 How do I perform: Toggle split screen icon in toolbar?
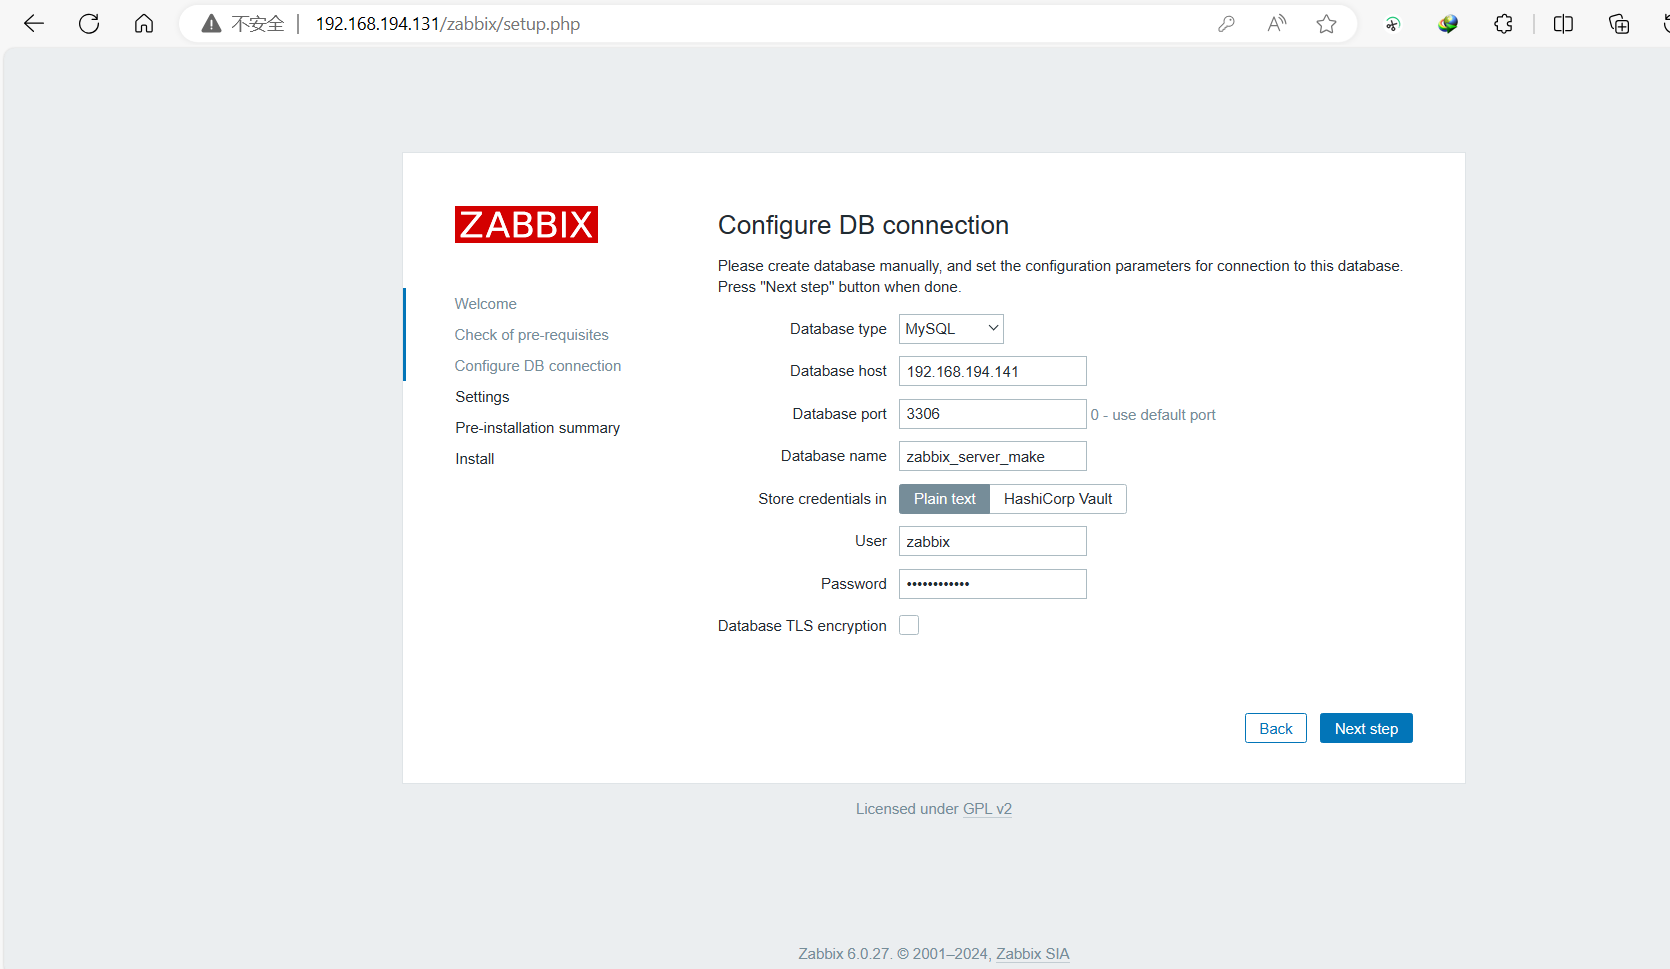[1564, 24]
